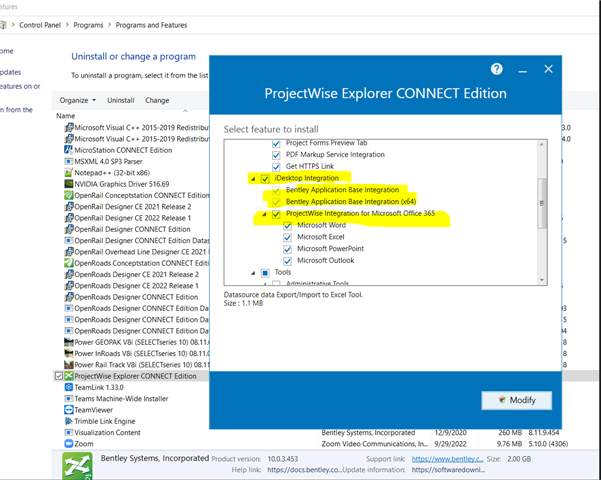Open breadcrumb arrow after Control Panel
The width and height of the screenshot is (601, 480).
pos(67,25)
